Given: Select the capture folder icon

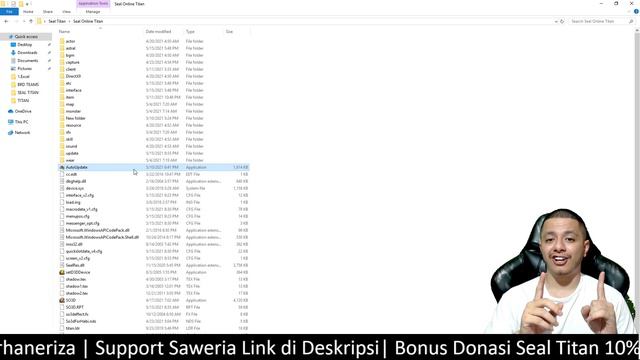Looking at the screenshot, I should point(62,62).
